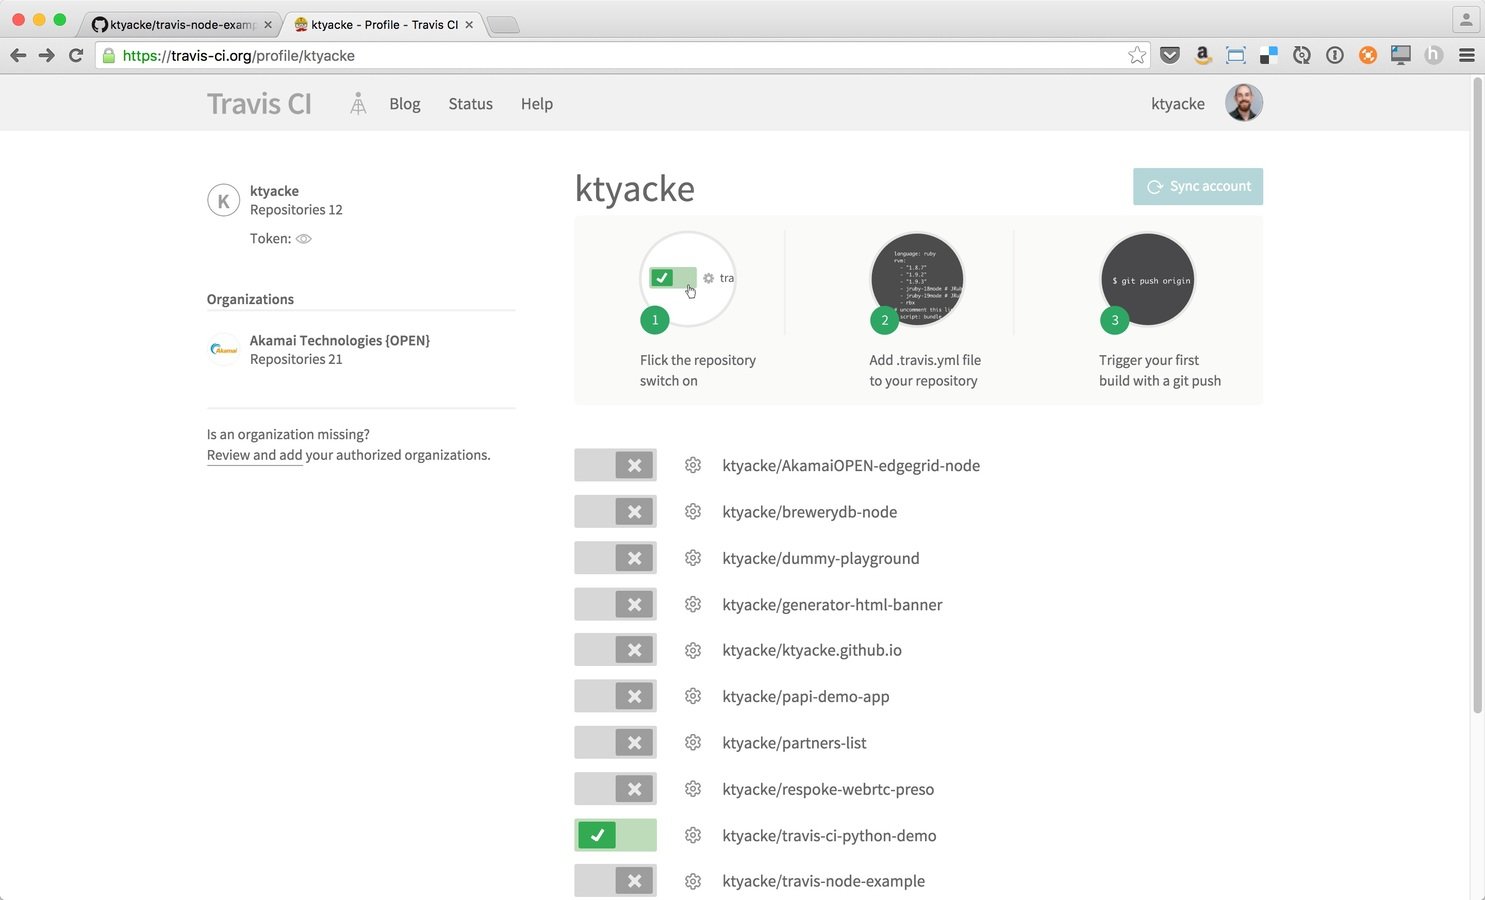Image resolution: width=1485 pixels, height=900 pixels.
Task: Select Akamai Technologies {OPEN} organization
Action: tap(340, 340)
